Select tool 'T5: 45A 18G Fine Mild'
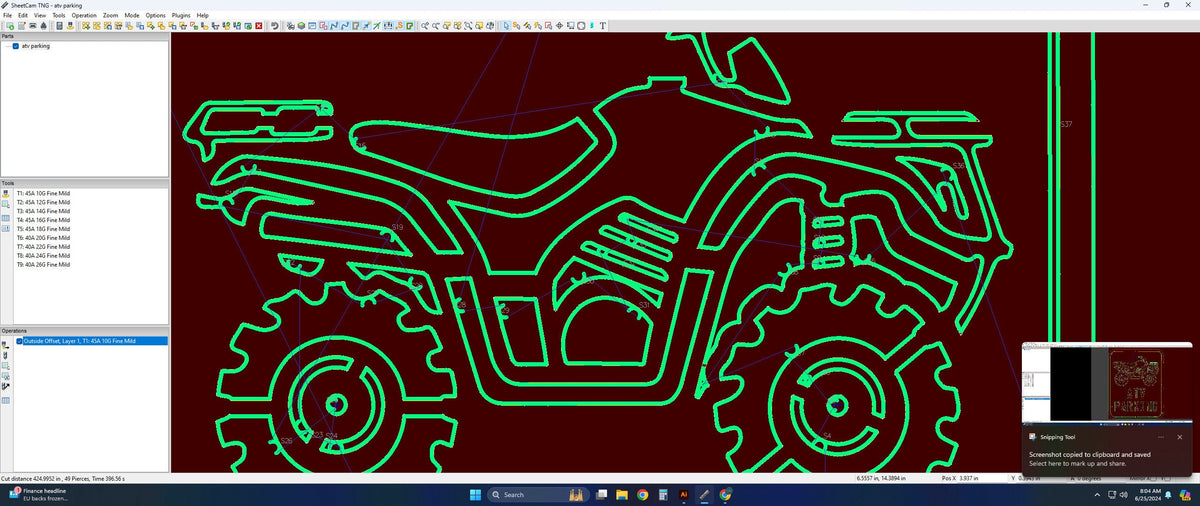 coord(43,229)
